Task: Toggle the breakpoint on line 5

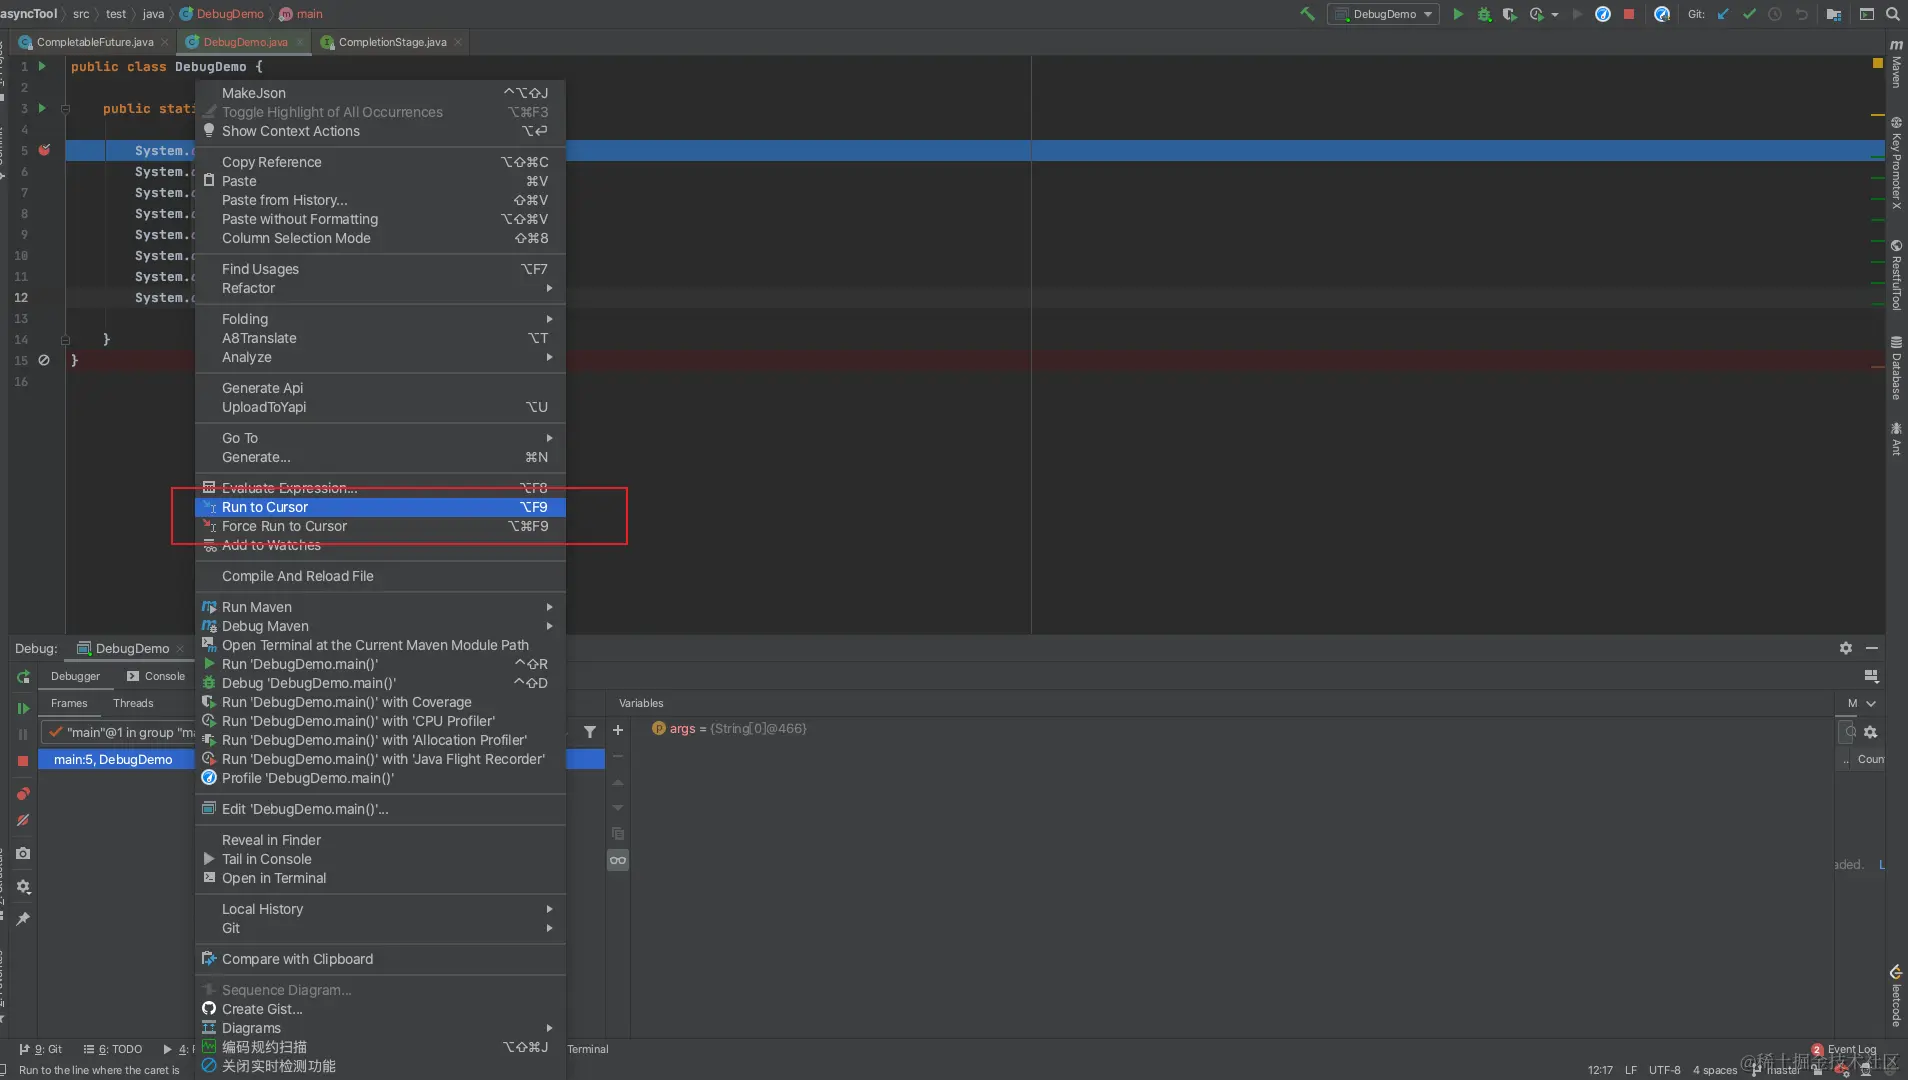Action: pyautogui.click(x=44, y=150)
